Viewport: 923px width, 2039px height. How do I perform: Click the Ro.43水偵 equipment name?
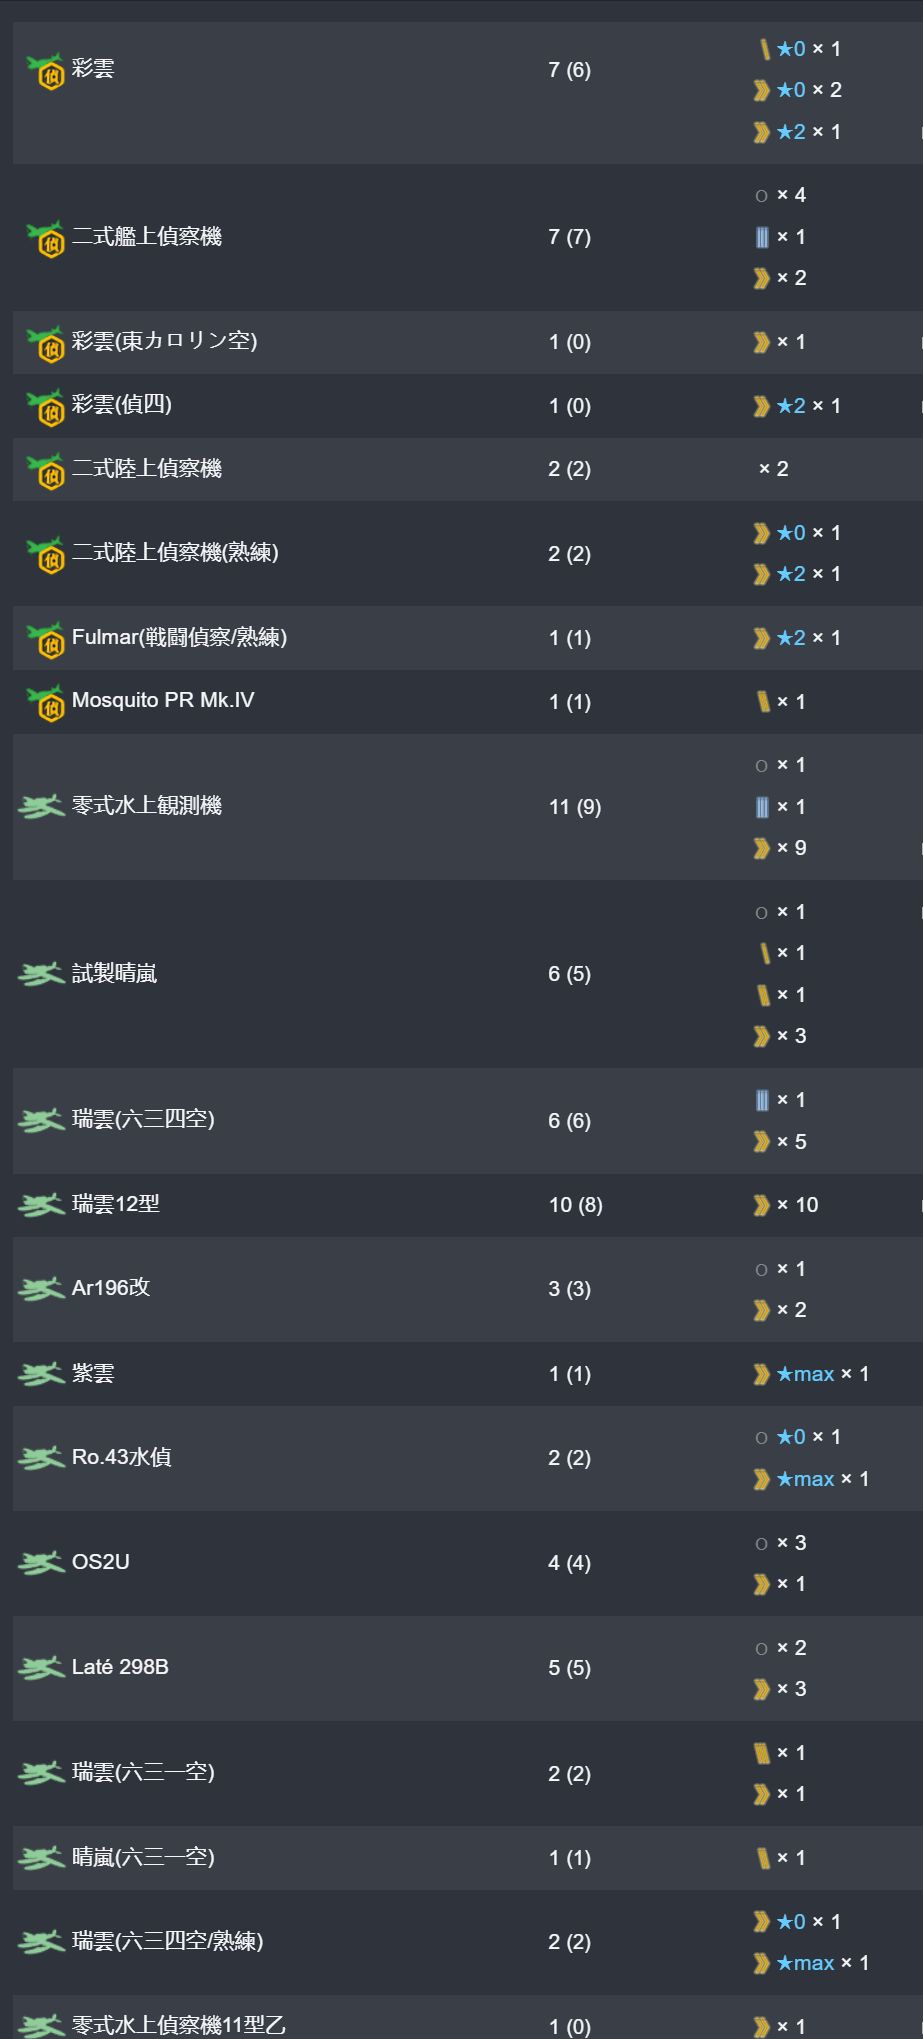pos(122,1458)
